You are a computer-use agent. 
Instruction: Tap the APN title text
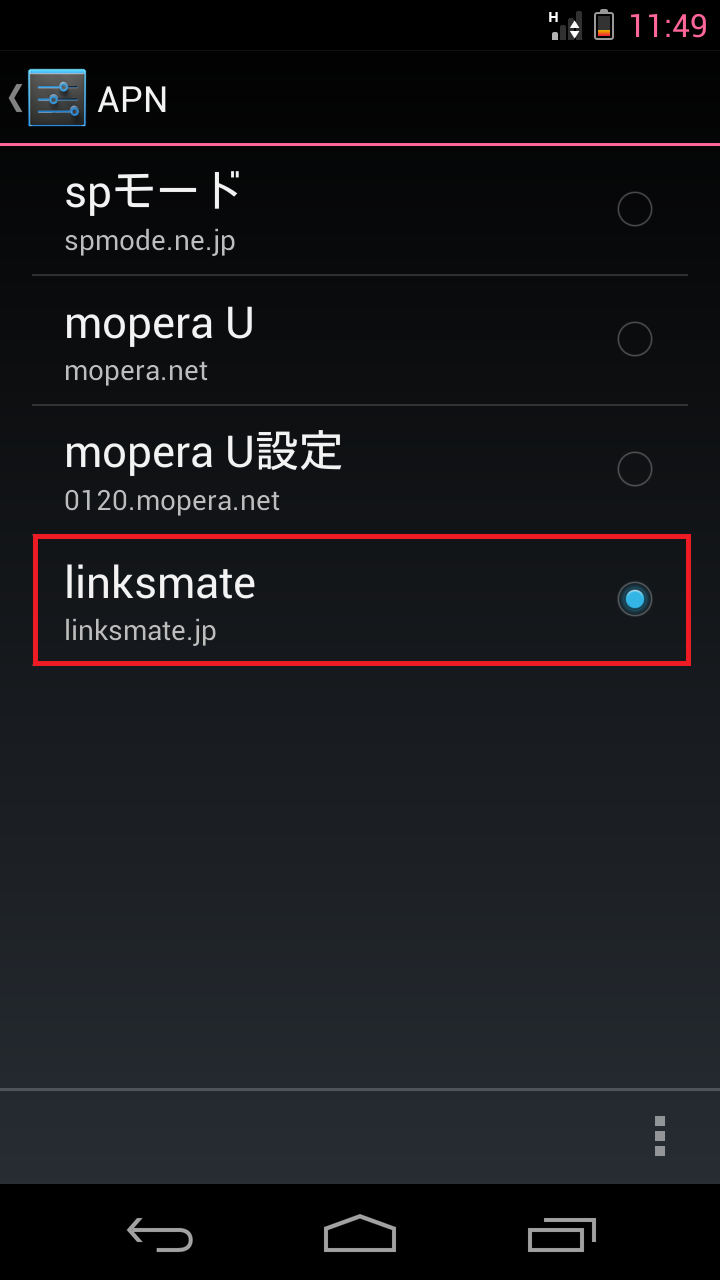pos(132,99)
